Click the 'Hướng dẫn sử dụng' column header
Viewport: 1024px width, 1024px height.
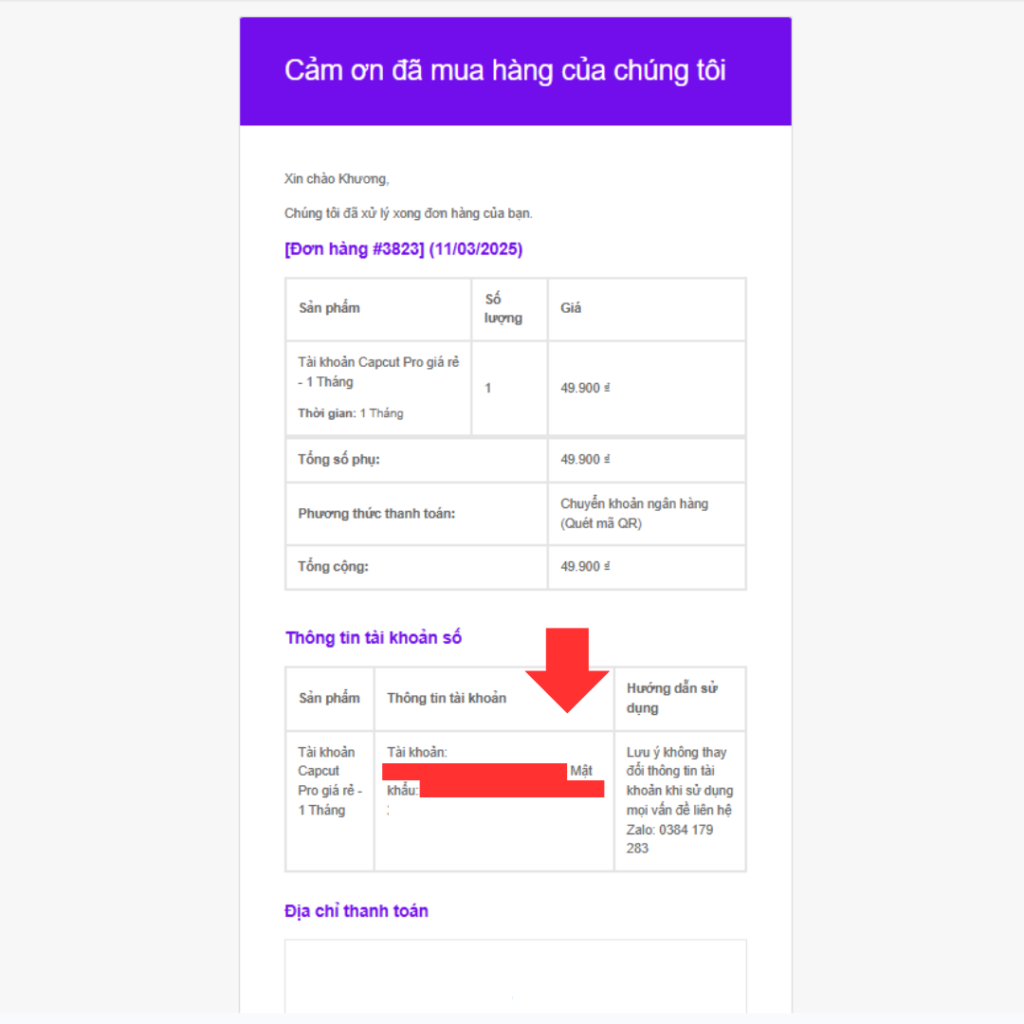[x=672, y=697]
